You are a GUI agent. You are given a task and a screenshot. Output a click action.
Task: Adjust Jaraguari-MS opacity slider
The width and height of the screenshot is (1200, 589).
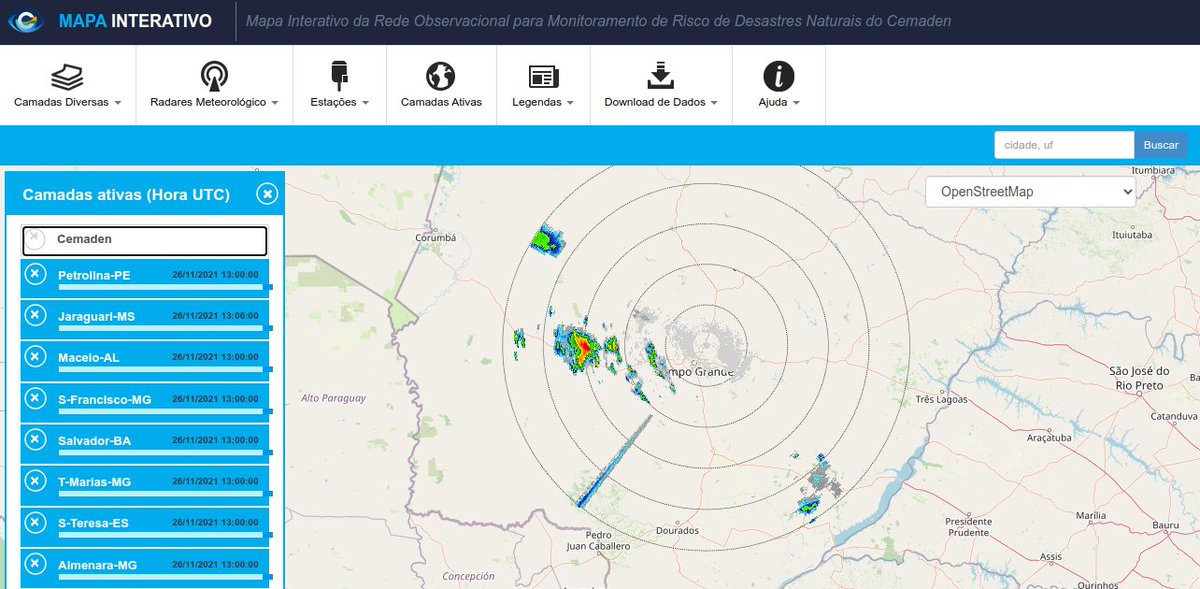pos(165,328)
